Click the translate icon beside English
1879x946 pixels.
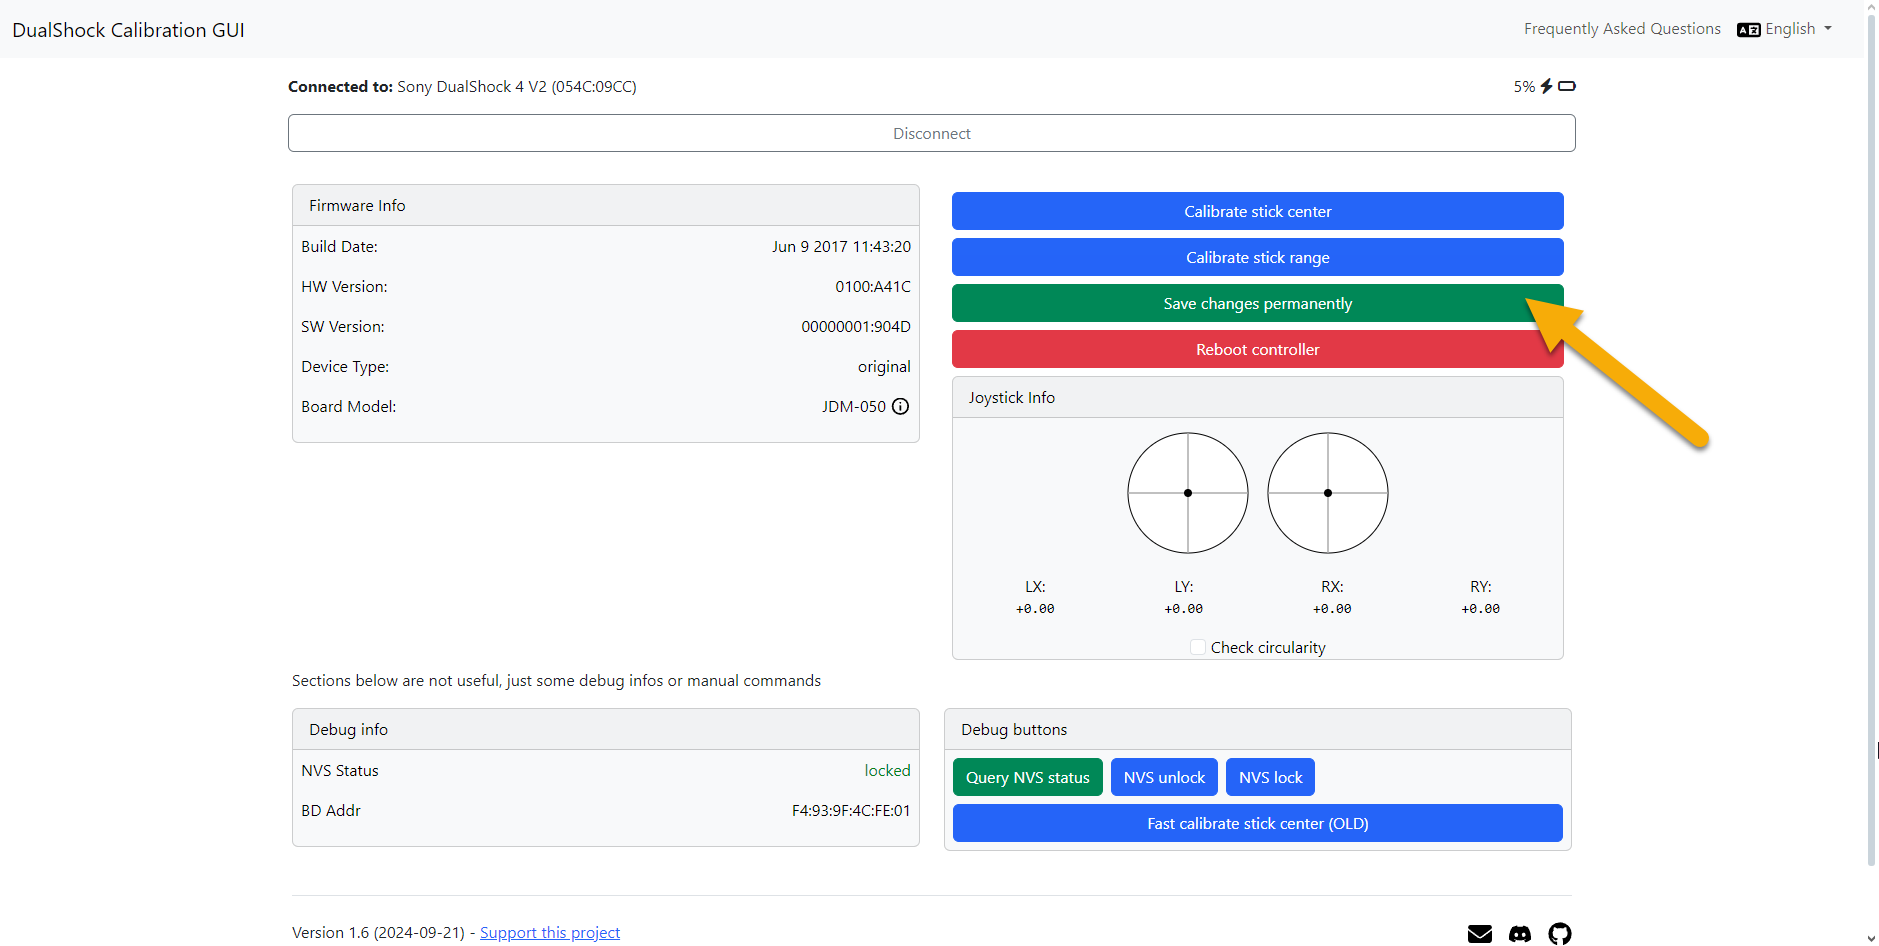click(x=1746, y=29)
